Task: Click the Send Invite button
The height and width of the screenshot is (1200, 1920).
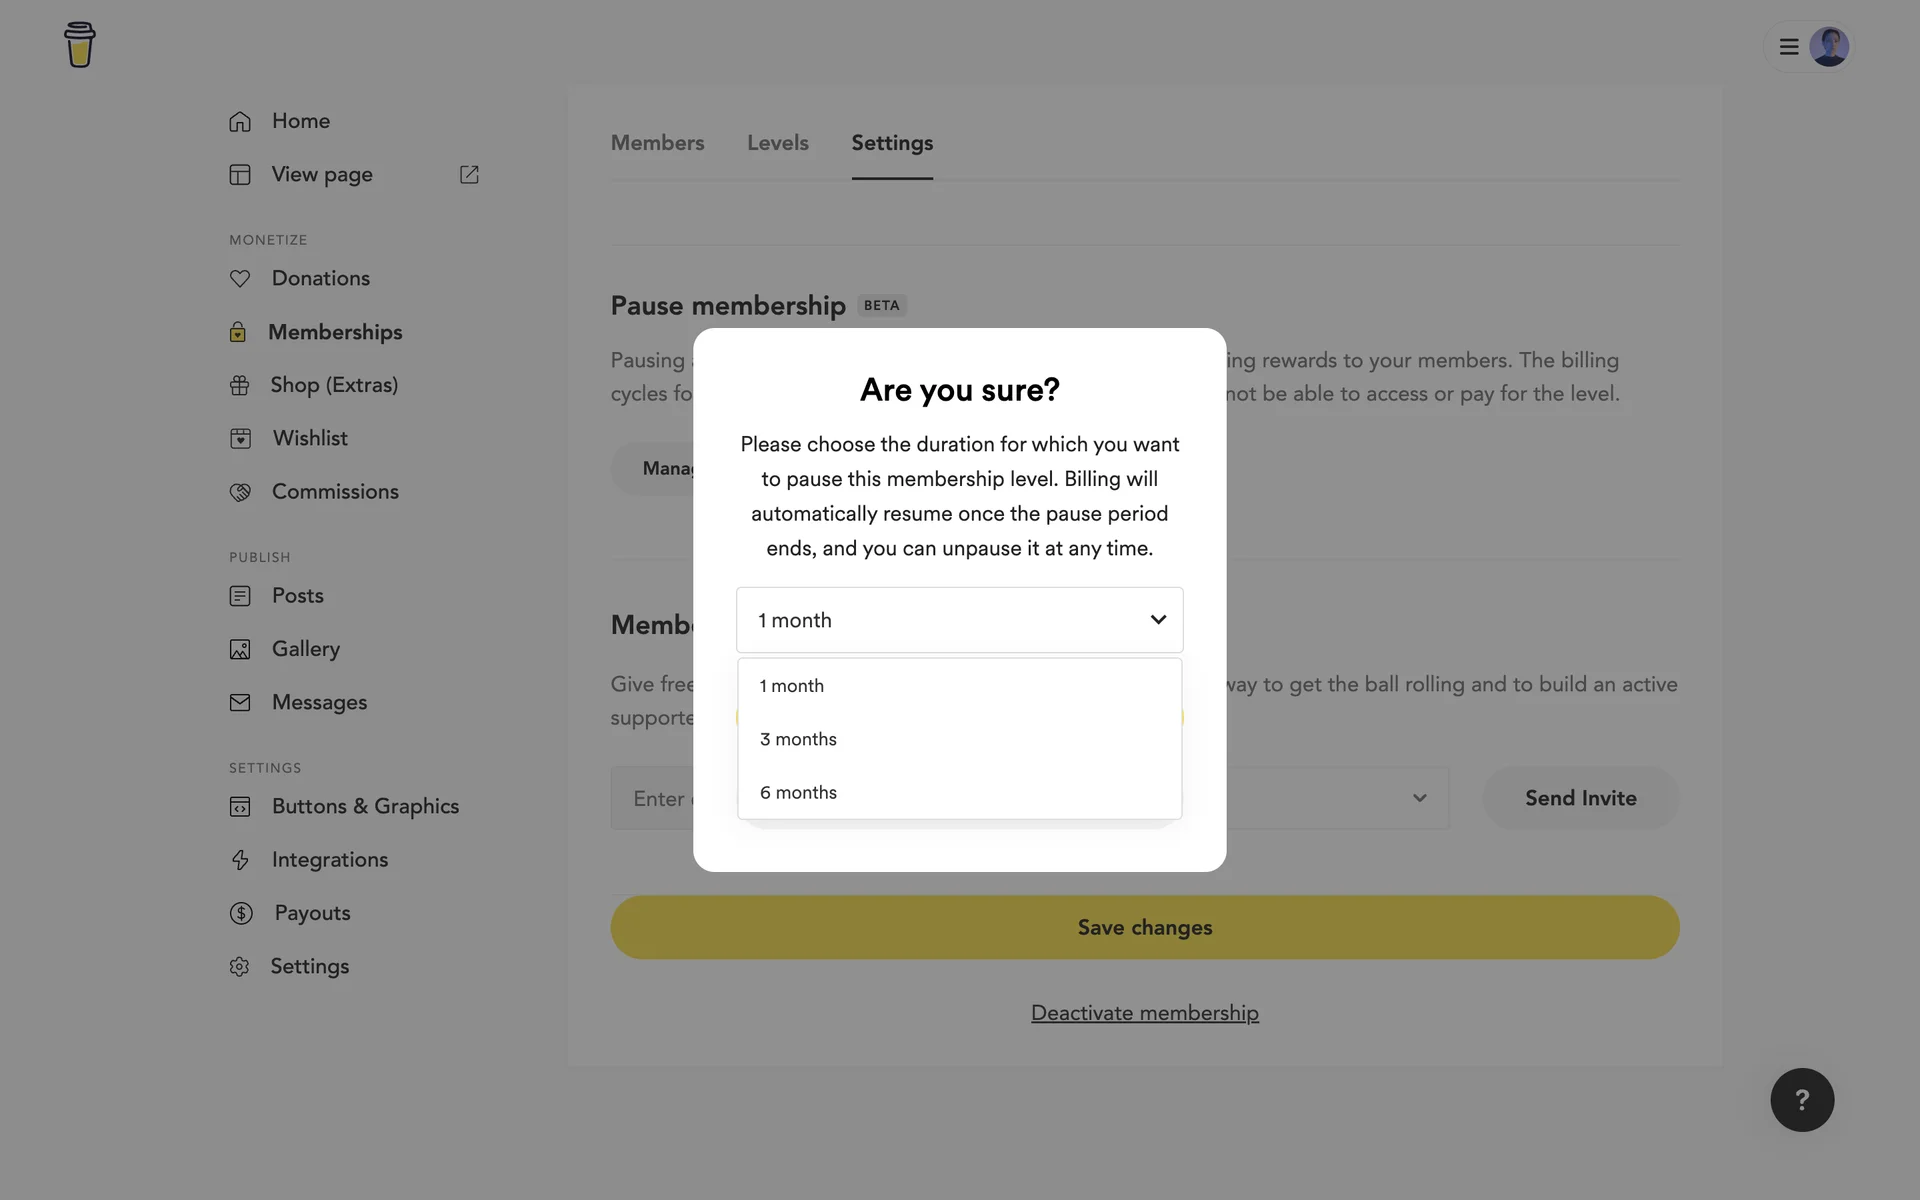Action: [x=1580, y=798]
